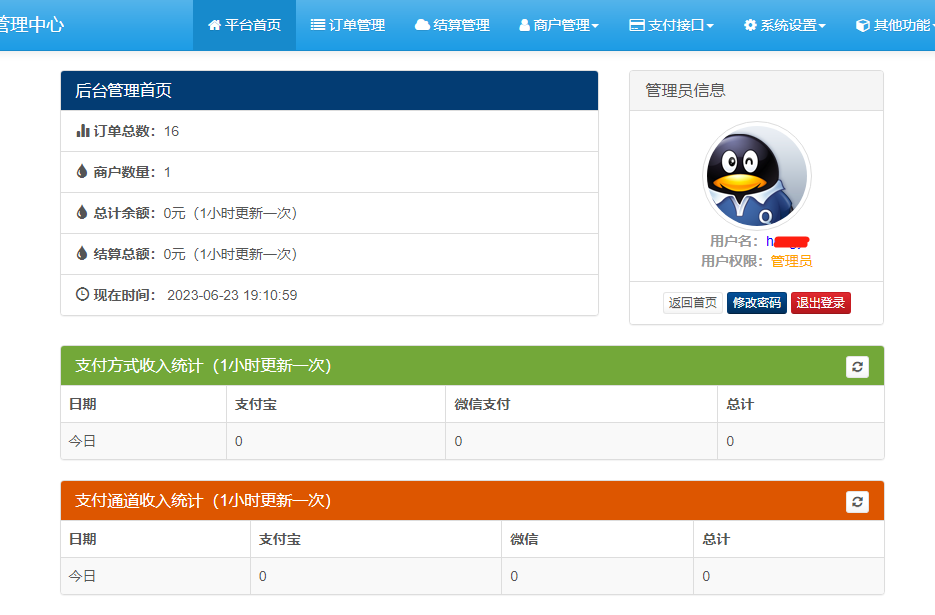
Task: Click the penguin admin avatar
Action: 756,176
